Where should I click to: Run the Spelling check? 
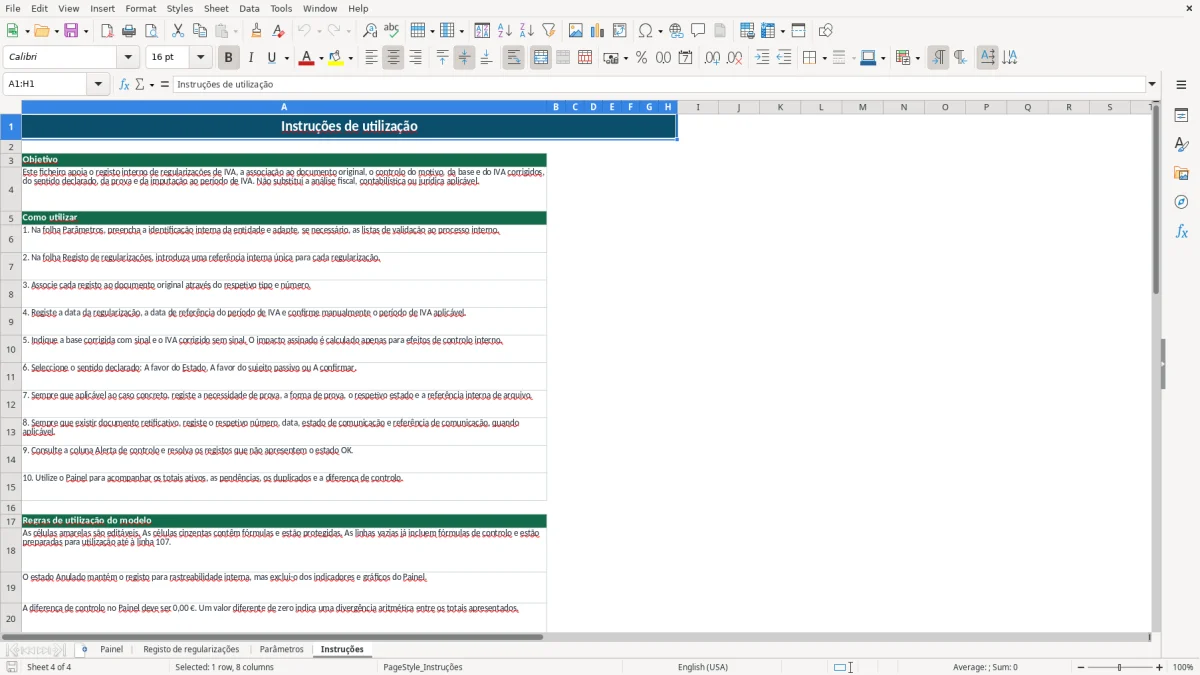pyautogui.click(x=392, y=31)
